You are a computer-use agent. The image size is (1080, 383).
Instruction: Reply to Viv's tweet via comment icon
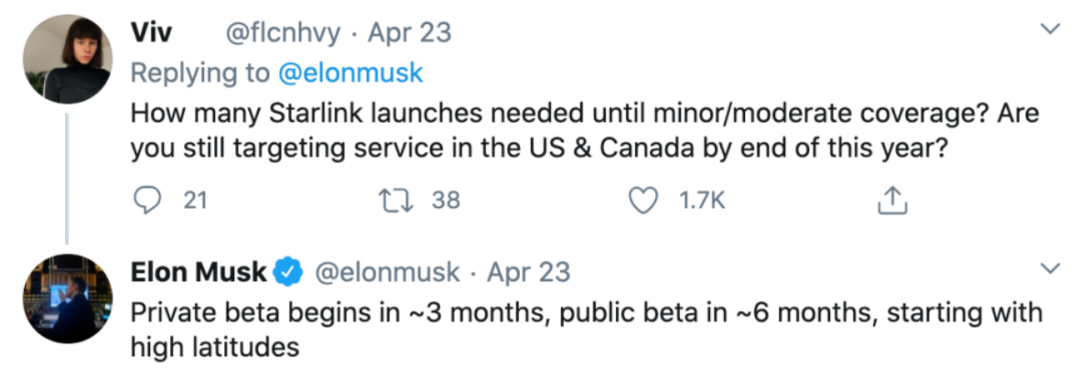[x=146, y=200]
